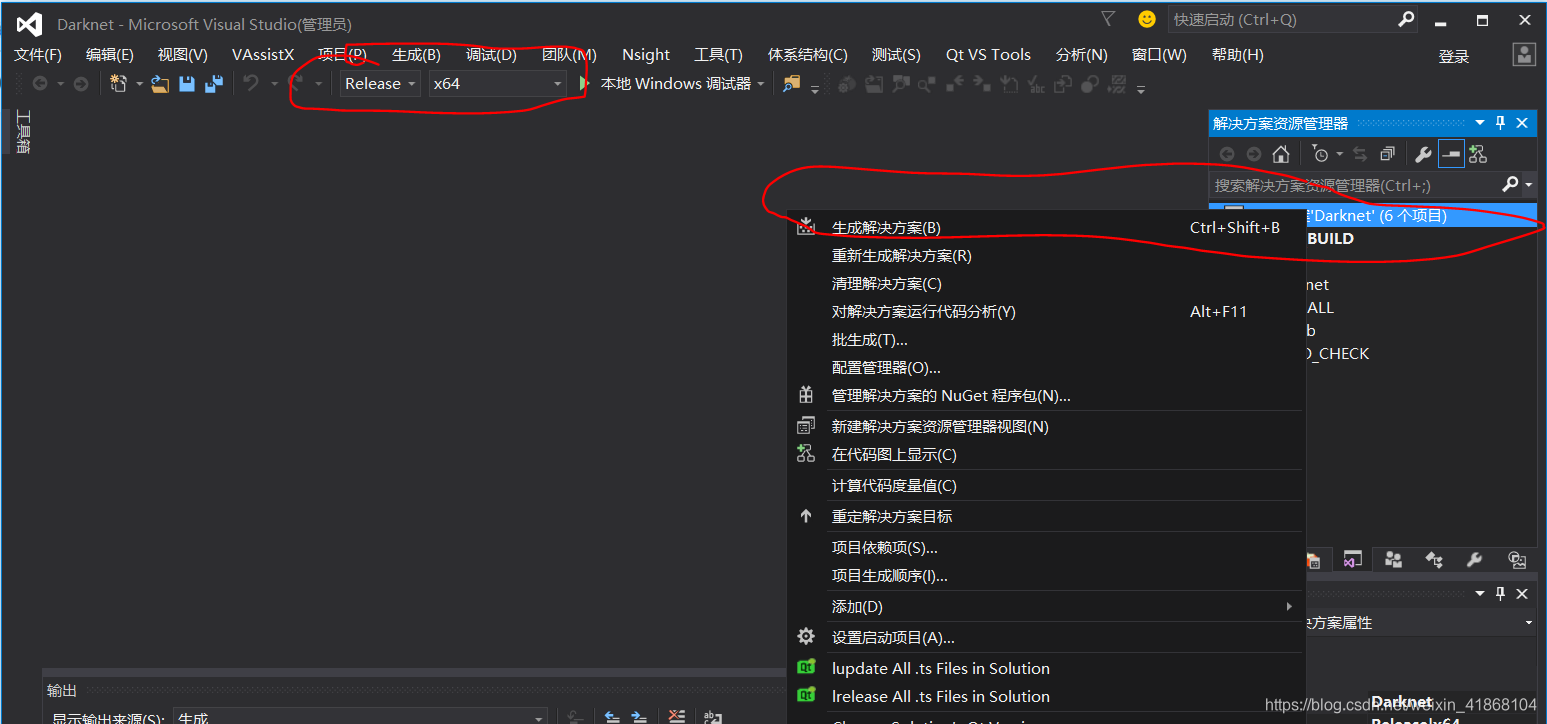
Task: Select 项目依赖项(S)... entry
Action: pos(1045,548)
